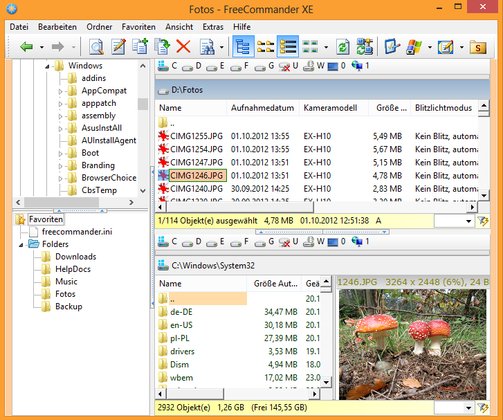Image resolution: width=503 pixels, height=420 pixels.
Task: Toggle the split panels layout button
Action: click(266, 47)
